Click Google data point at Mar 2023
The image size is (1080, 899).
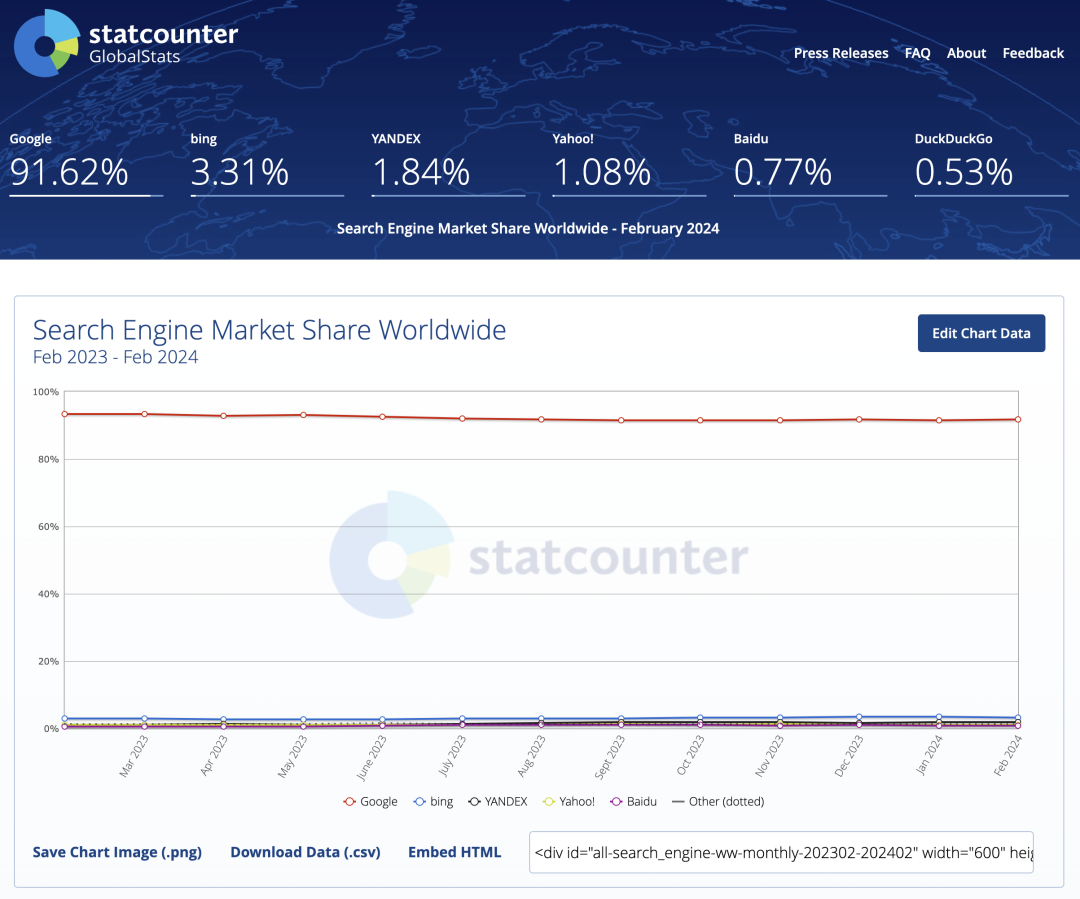pos(145,414)
